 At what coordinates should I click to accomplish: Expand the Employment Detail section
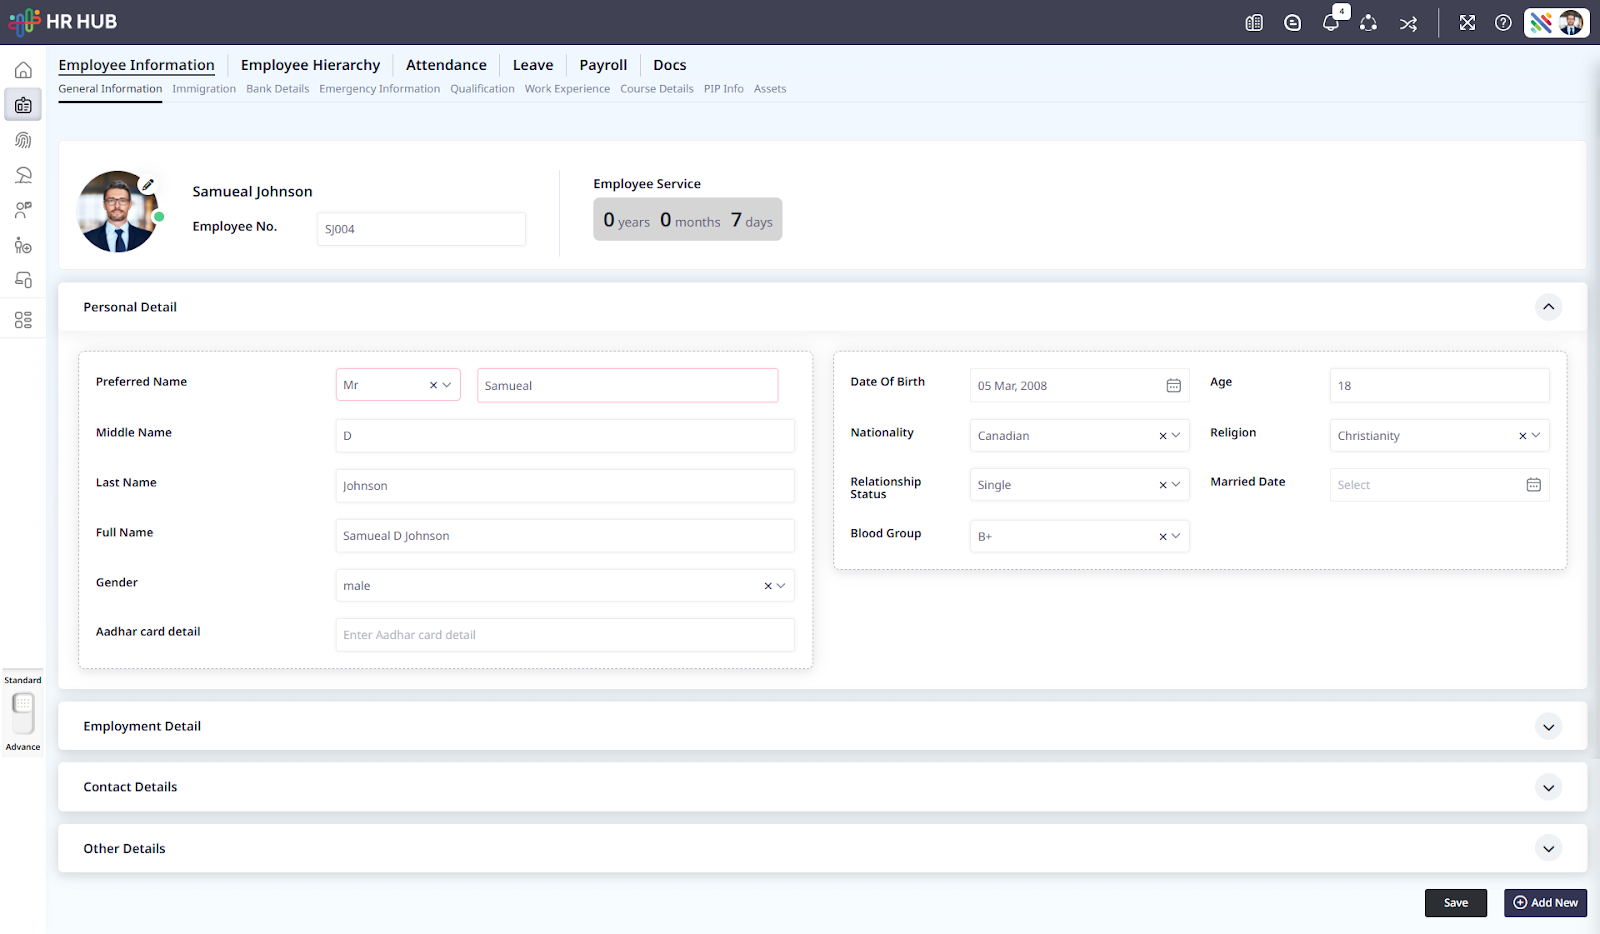click(1548, 727)
